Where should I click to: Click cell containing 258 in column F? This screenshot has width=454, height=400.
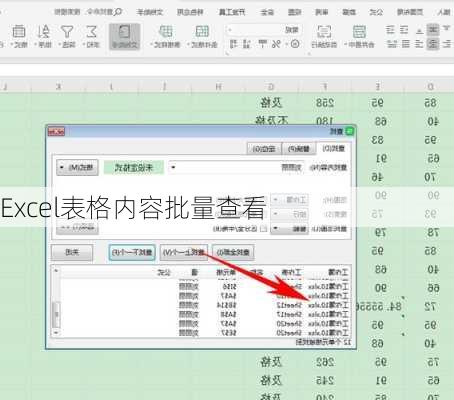pos(325,103)
